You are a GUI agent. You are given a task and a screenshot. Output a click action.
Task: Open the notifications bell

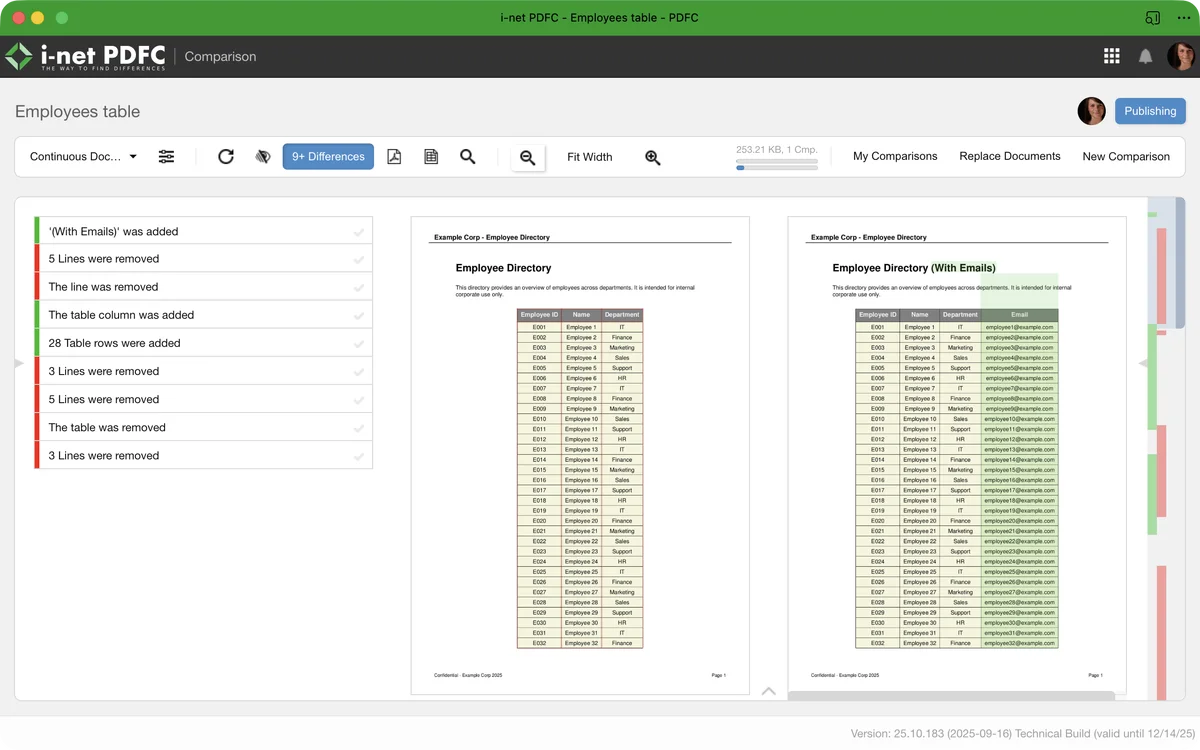[1146, 57]
